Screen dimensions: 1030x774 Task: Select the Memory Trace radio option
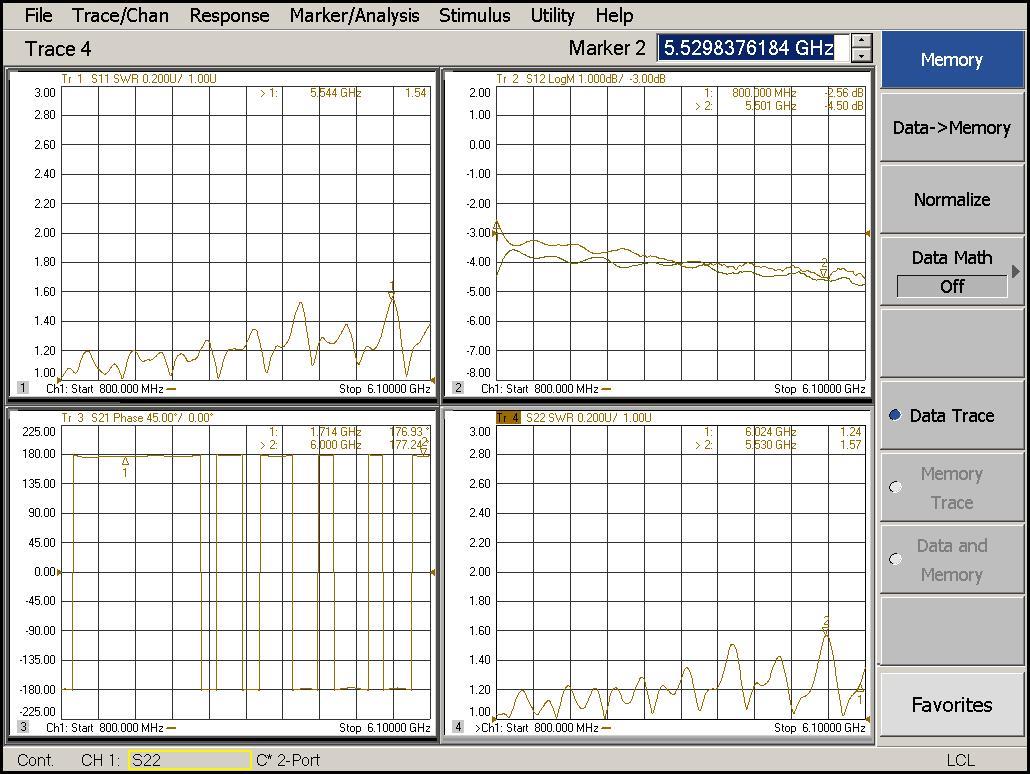click(895, 488)
